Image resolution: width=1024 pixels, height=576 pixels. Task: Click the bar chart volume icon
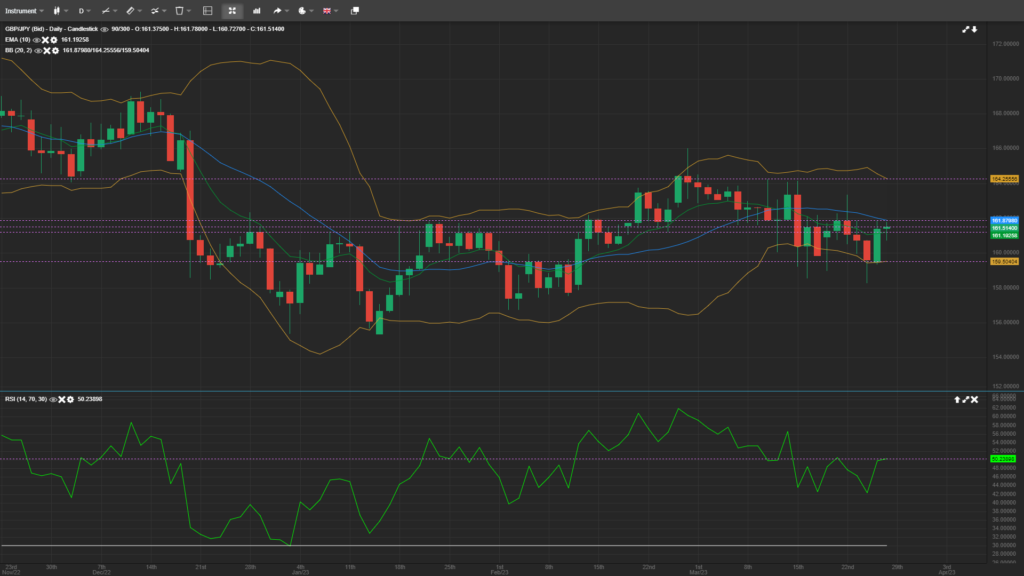(257, 11)
